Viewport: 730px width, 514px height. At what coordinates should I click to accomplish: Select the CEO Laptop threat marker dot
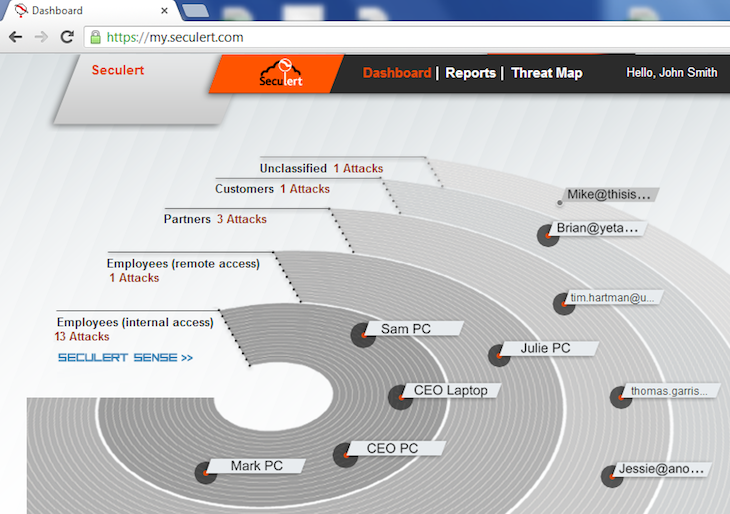click(x=400, y=397)
